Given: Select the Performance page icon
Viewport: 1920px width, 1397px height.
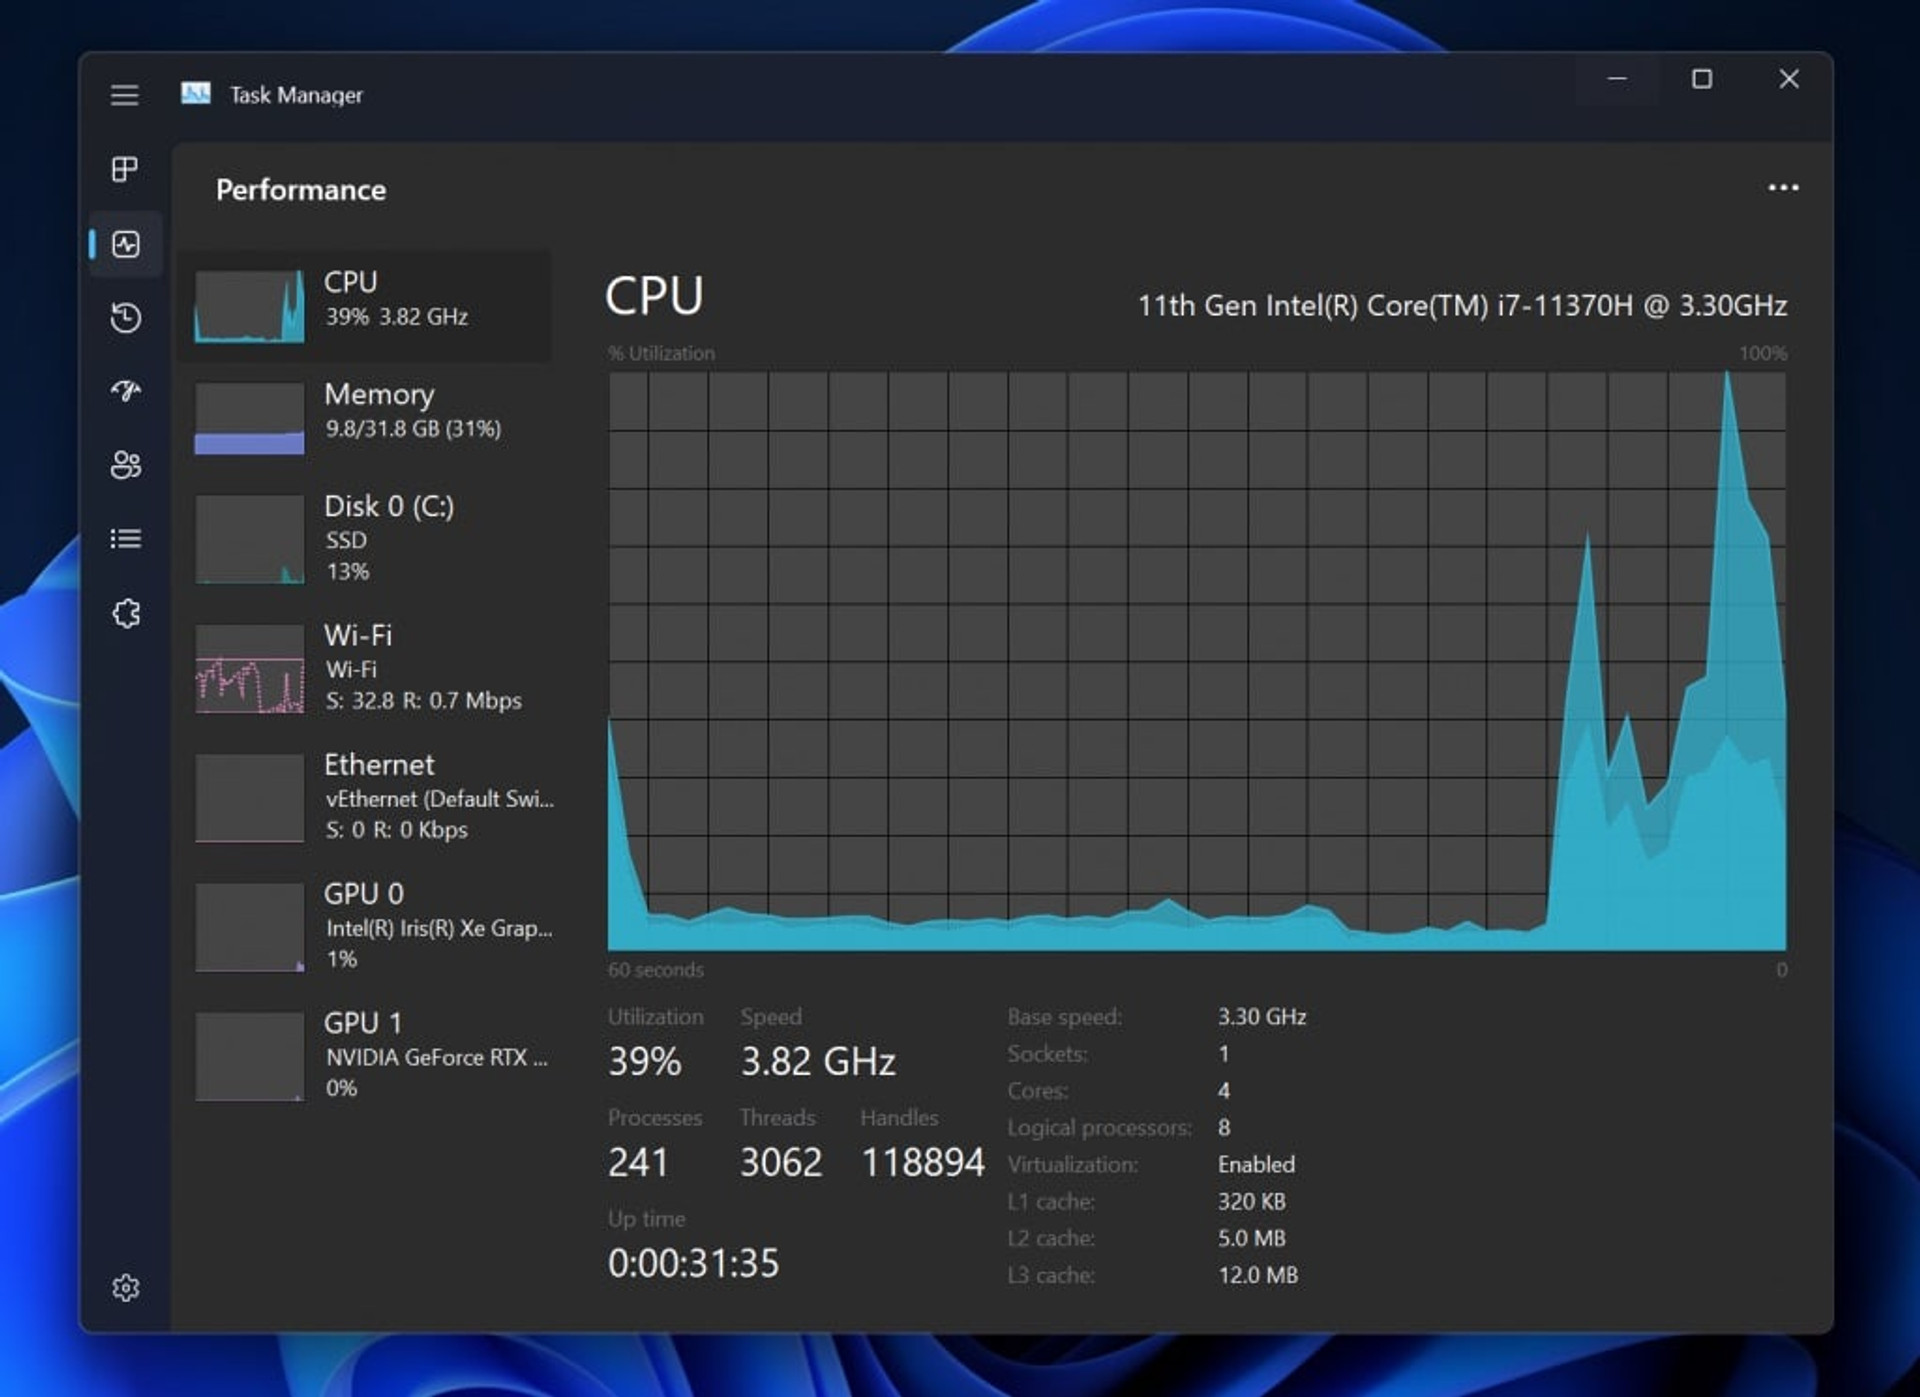Looking at the screenshot, I should (126, 244).
